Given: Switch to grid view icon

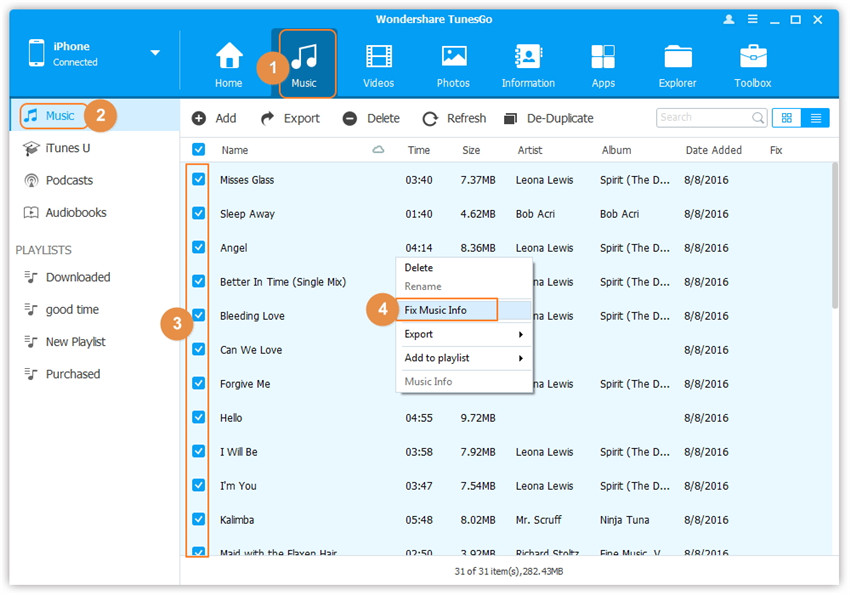Looking at the screenshot, I should coord(786,118).
